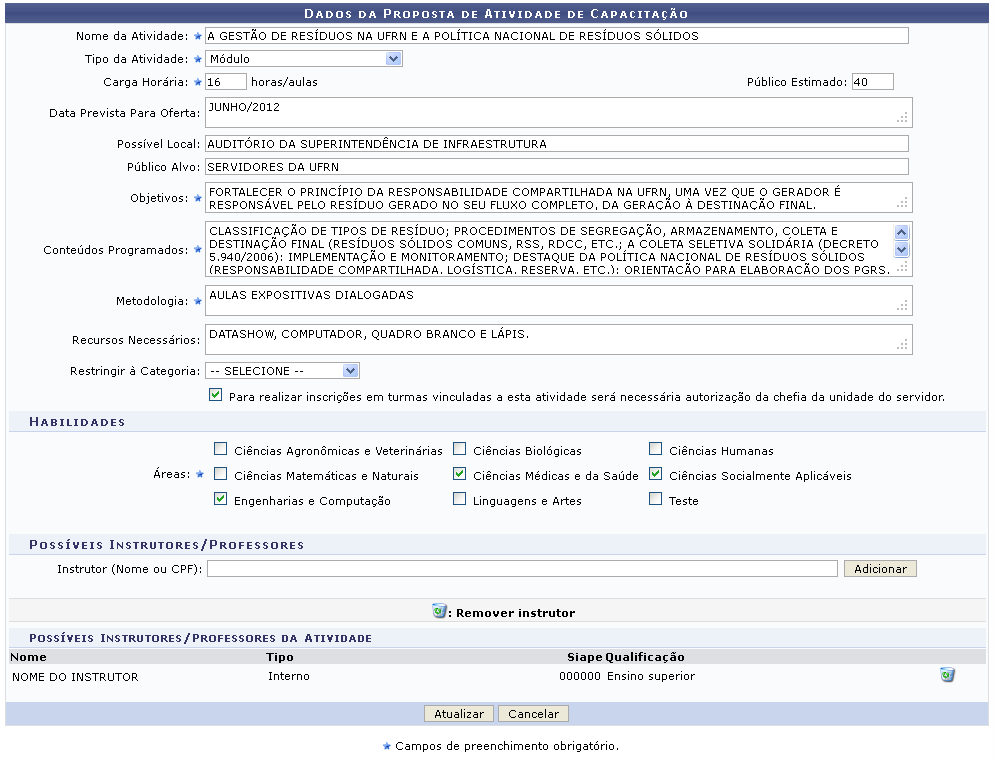995x765 pixels.
Task: Focus the Instrutor name or CPF field
Action: click(x=522, y=569)
